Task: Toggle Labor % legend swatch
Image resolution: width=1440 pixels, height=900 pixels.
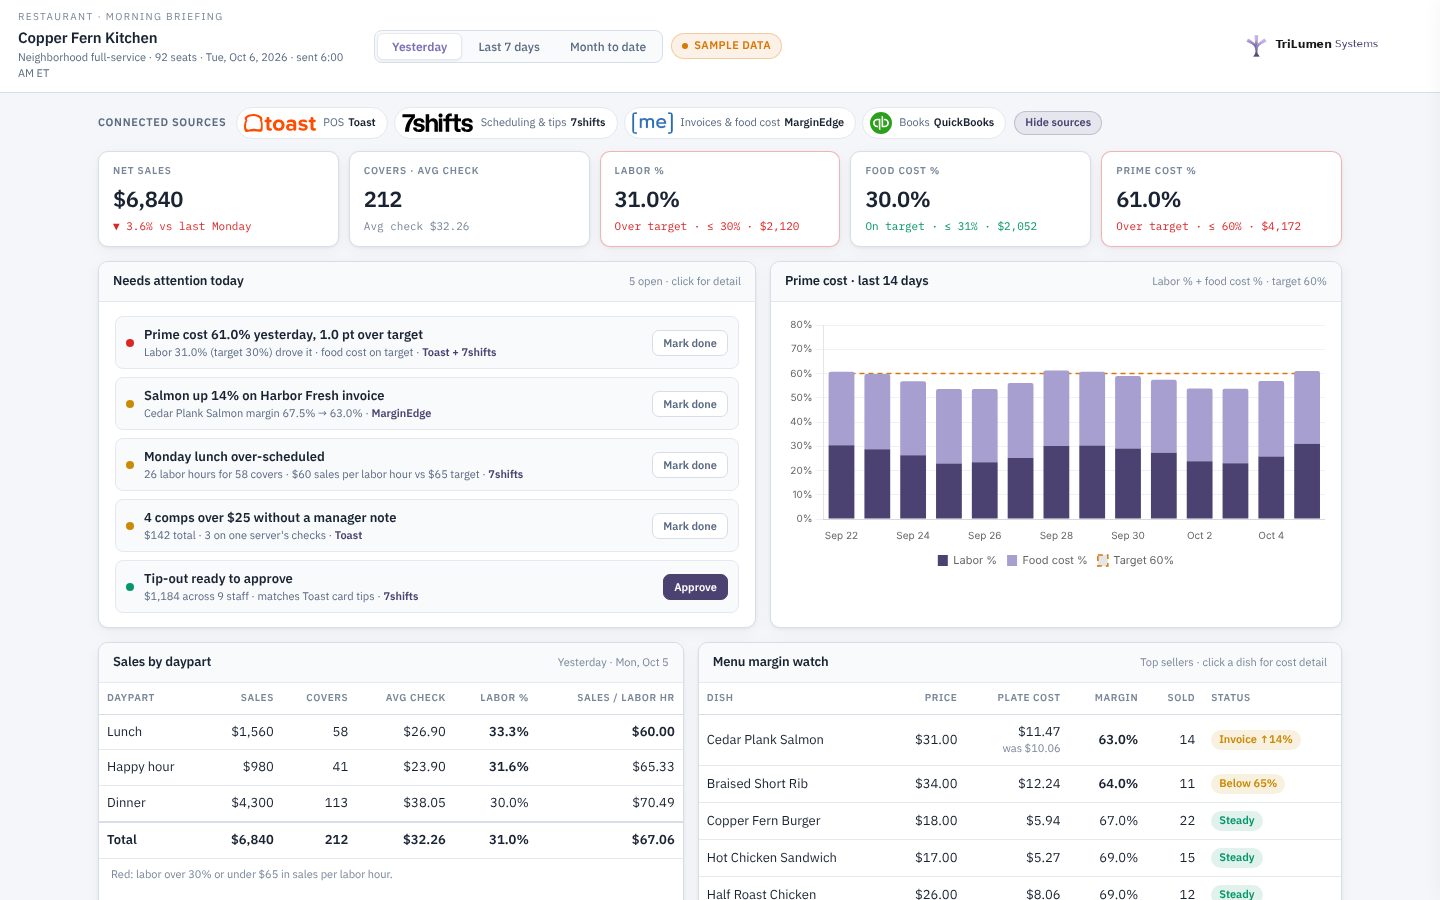Action: (942, 561)
